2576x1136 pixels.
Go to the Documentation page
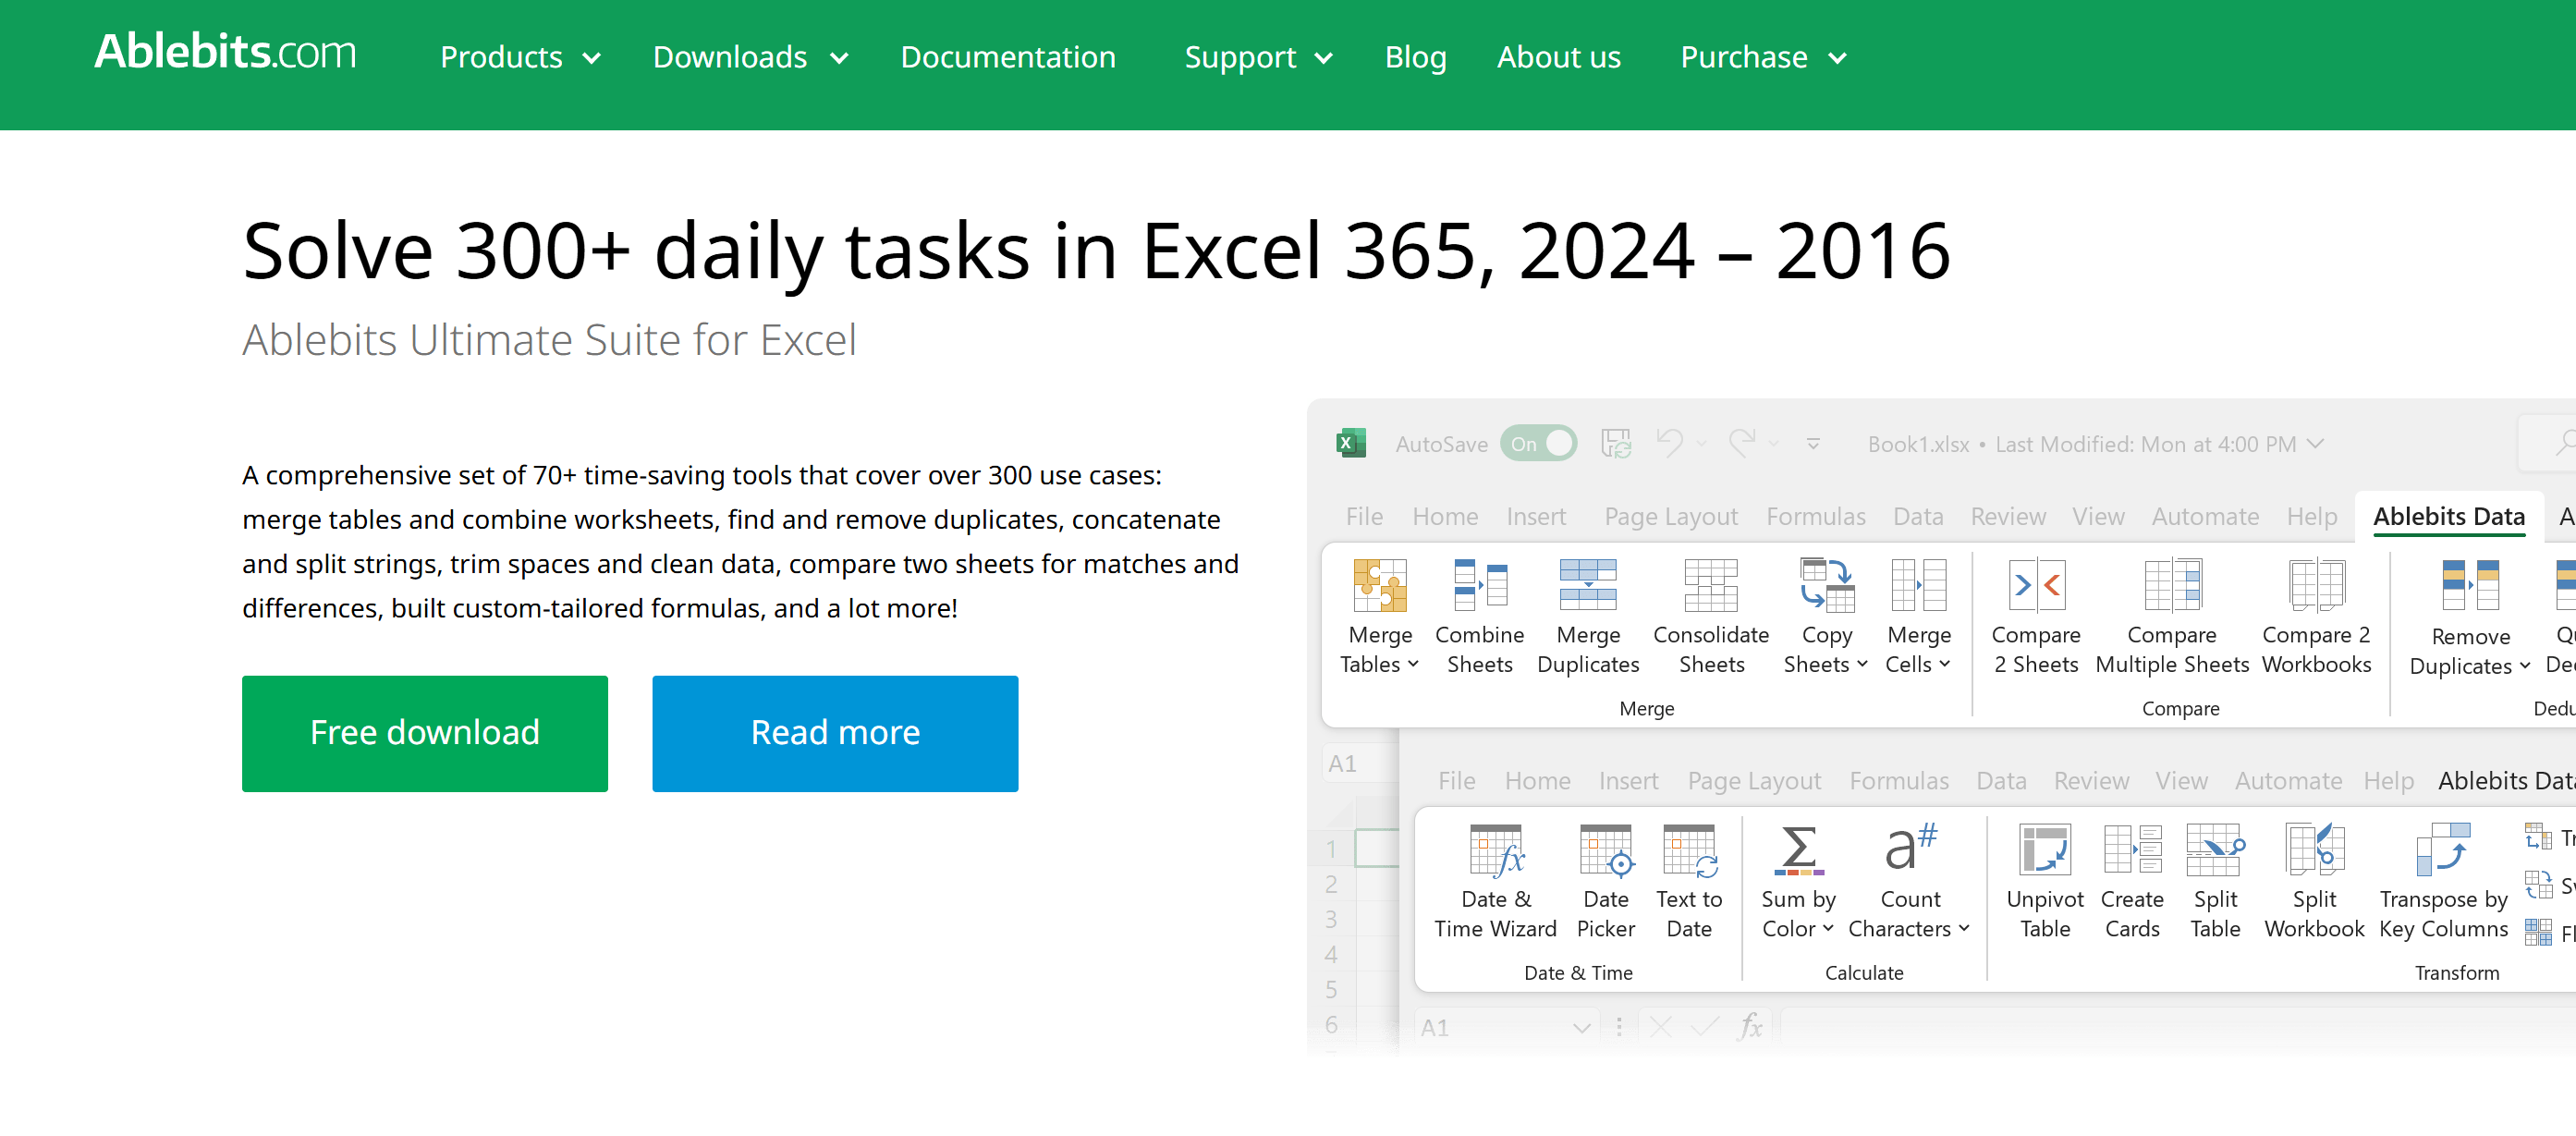pyautogui.click(x=1007, y=57)
